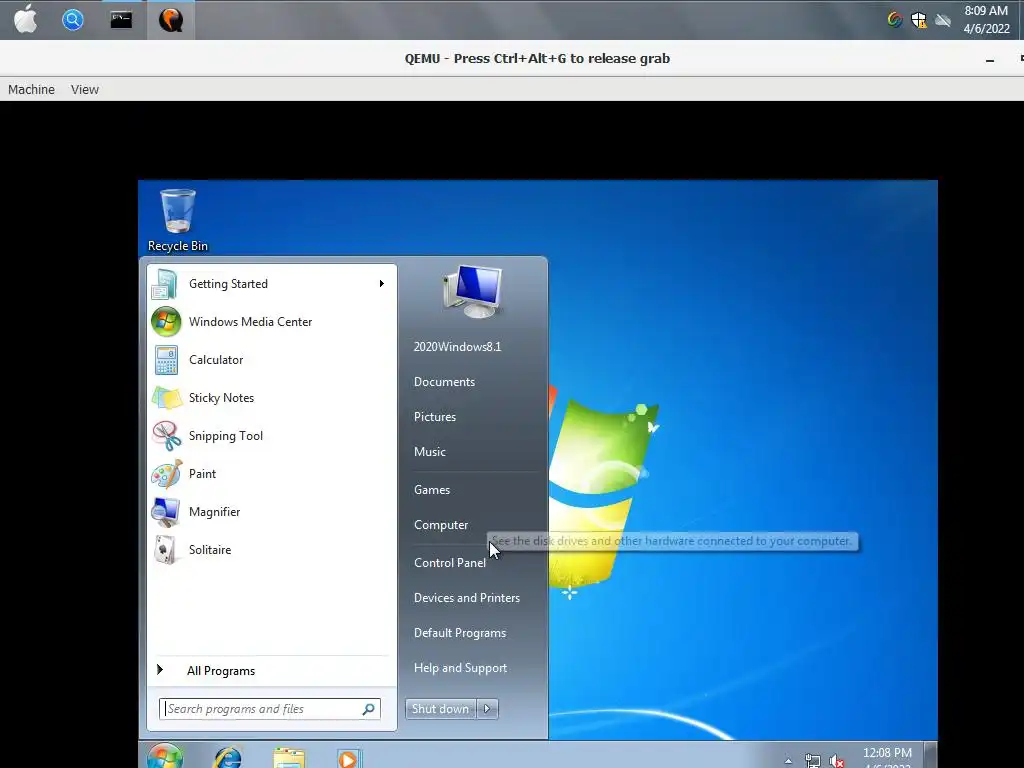
Task: Open the arrow menu beside Shut down
Action: click(x=487, y=709)
